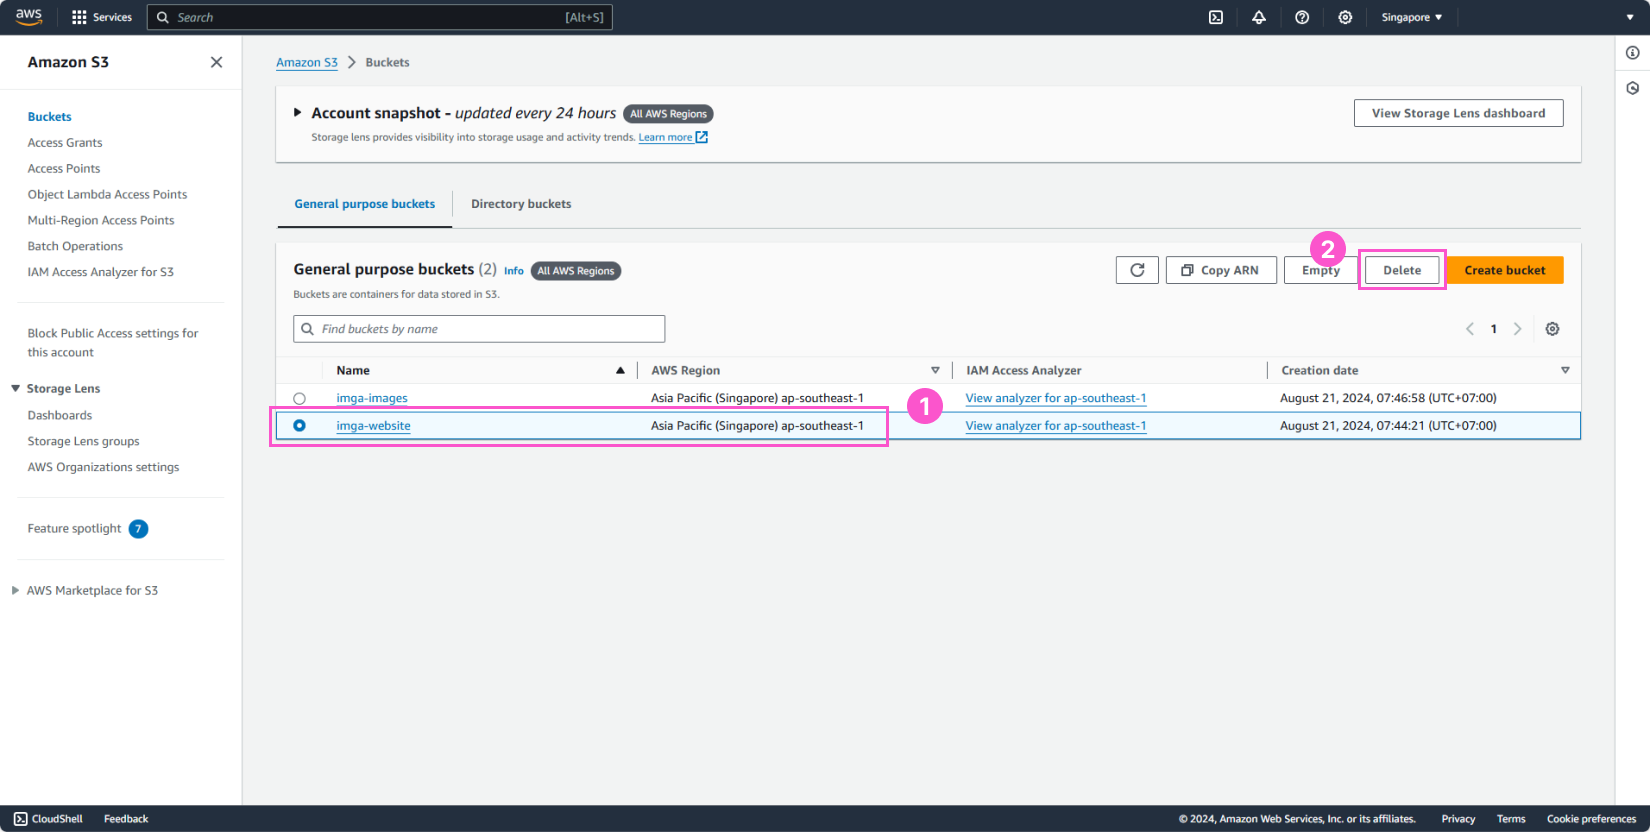Screen dimensions: 1650x832
Task: Open the Services grid menu
Action: click(x=102, y=17)
